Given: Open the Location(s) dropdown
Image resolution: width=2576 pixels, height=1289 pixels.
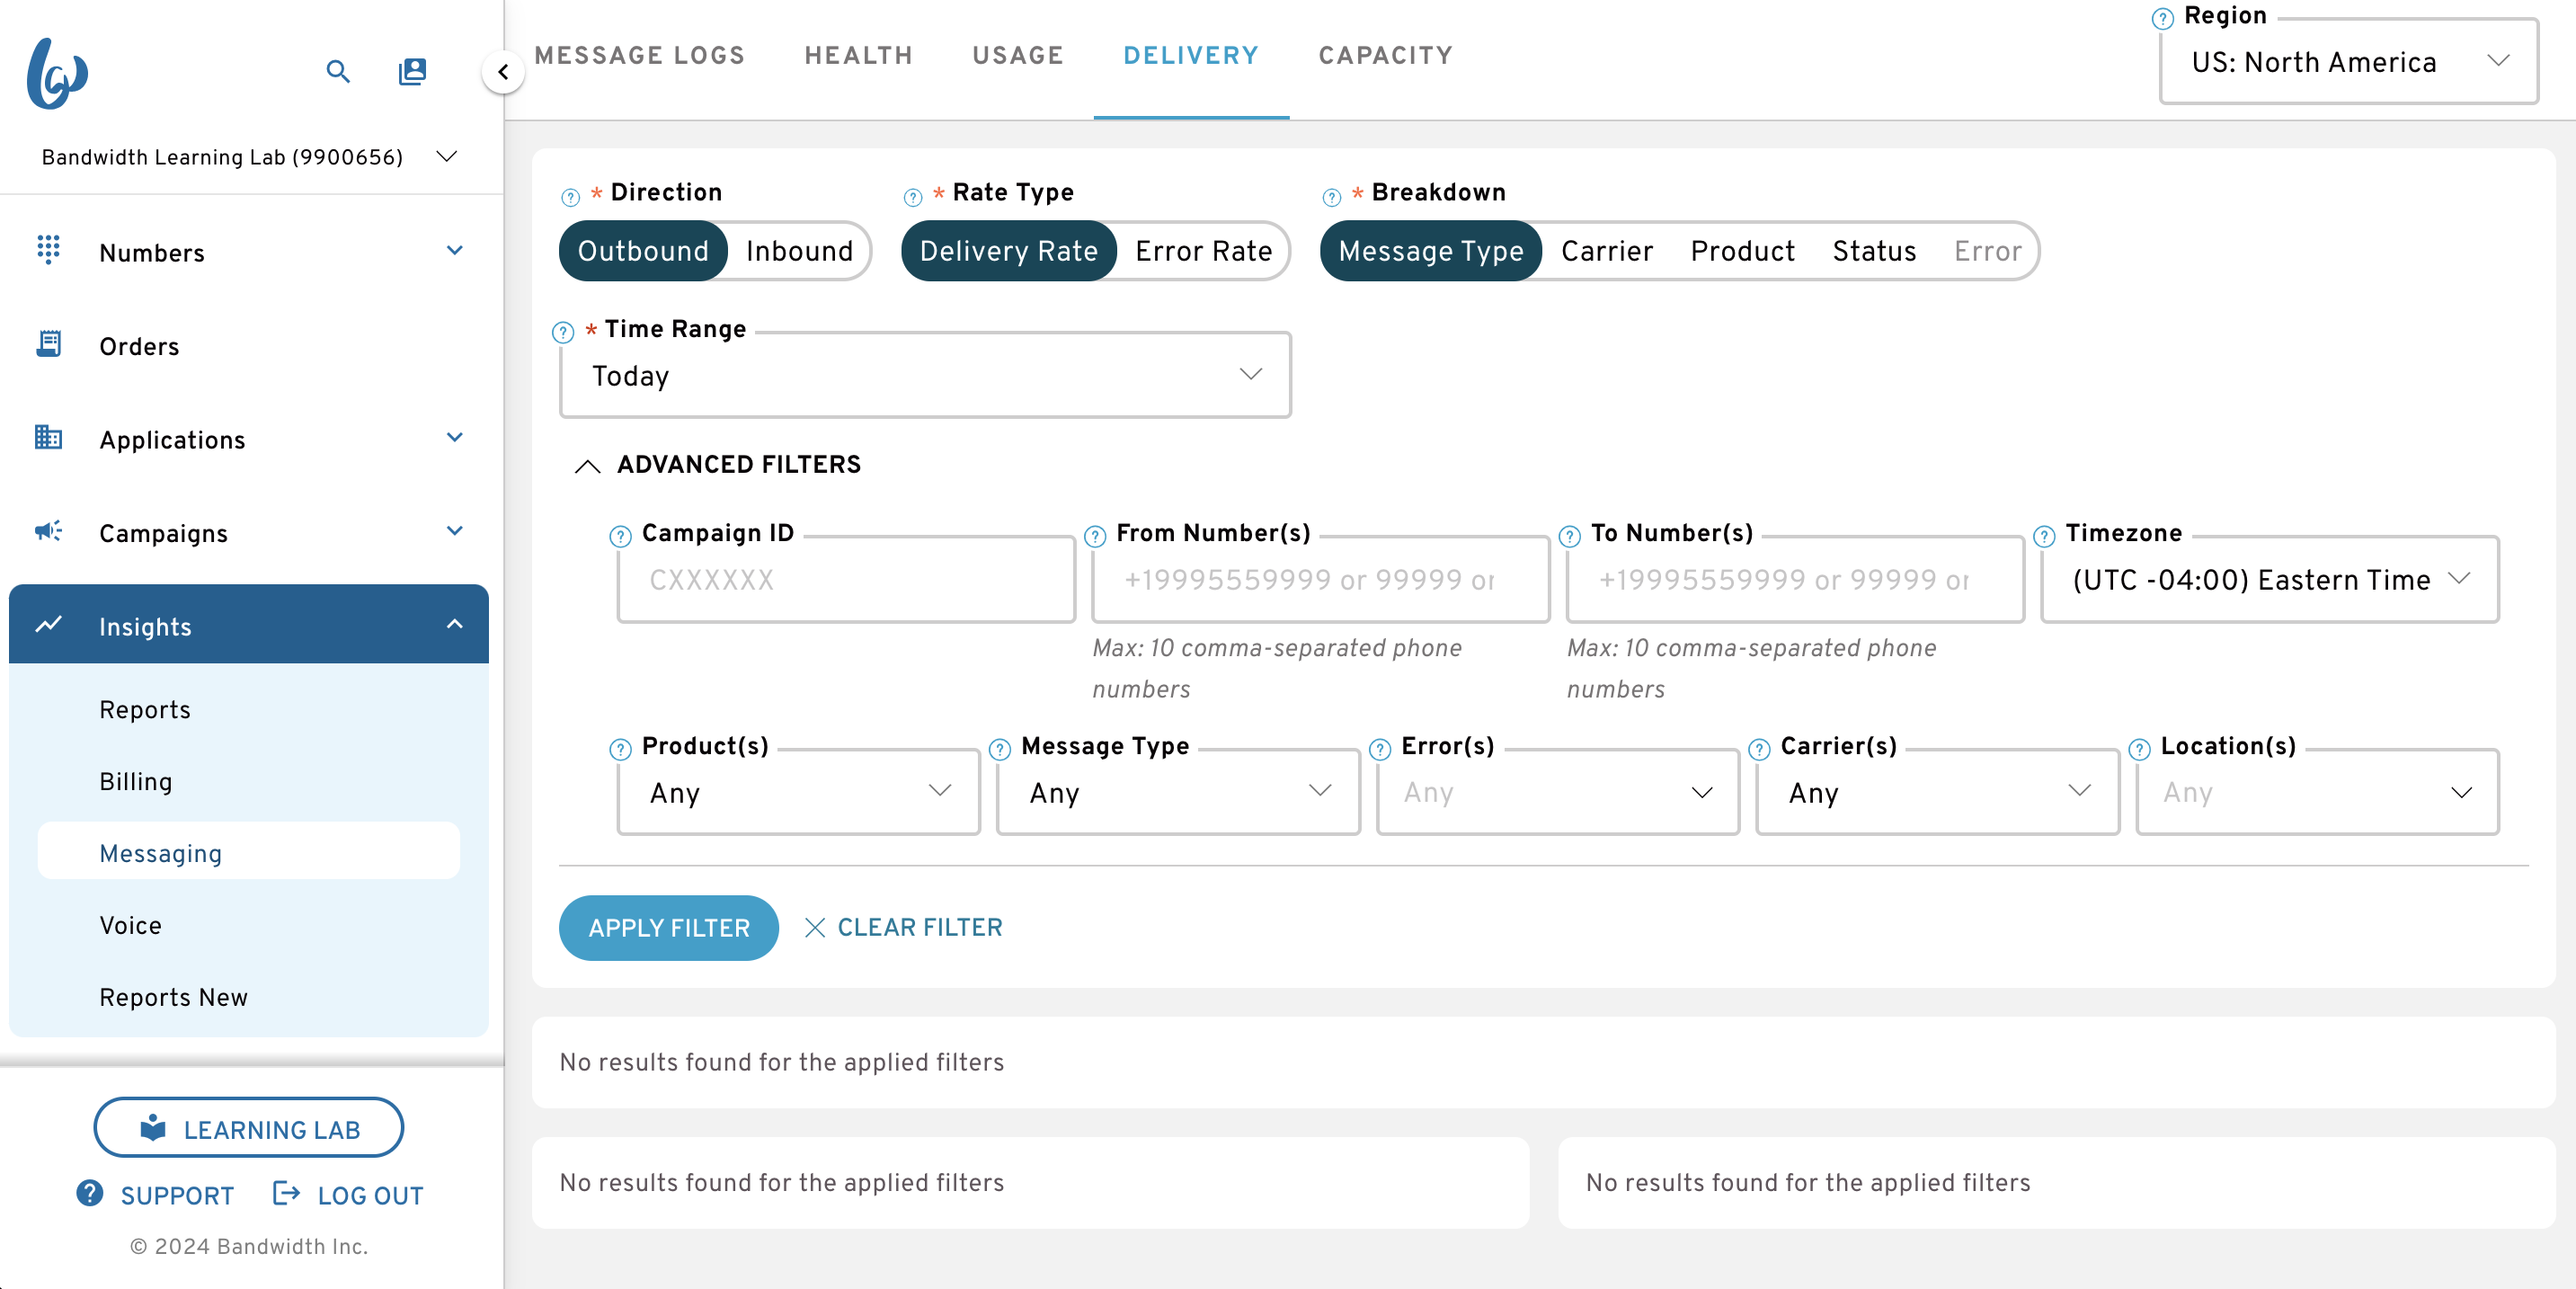Looking at the screenshot, I should click(2317, 792).
